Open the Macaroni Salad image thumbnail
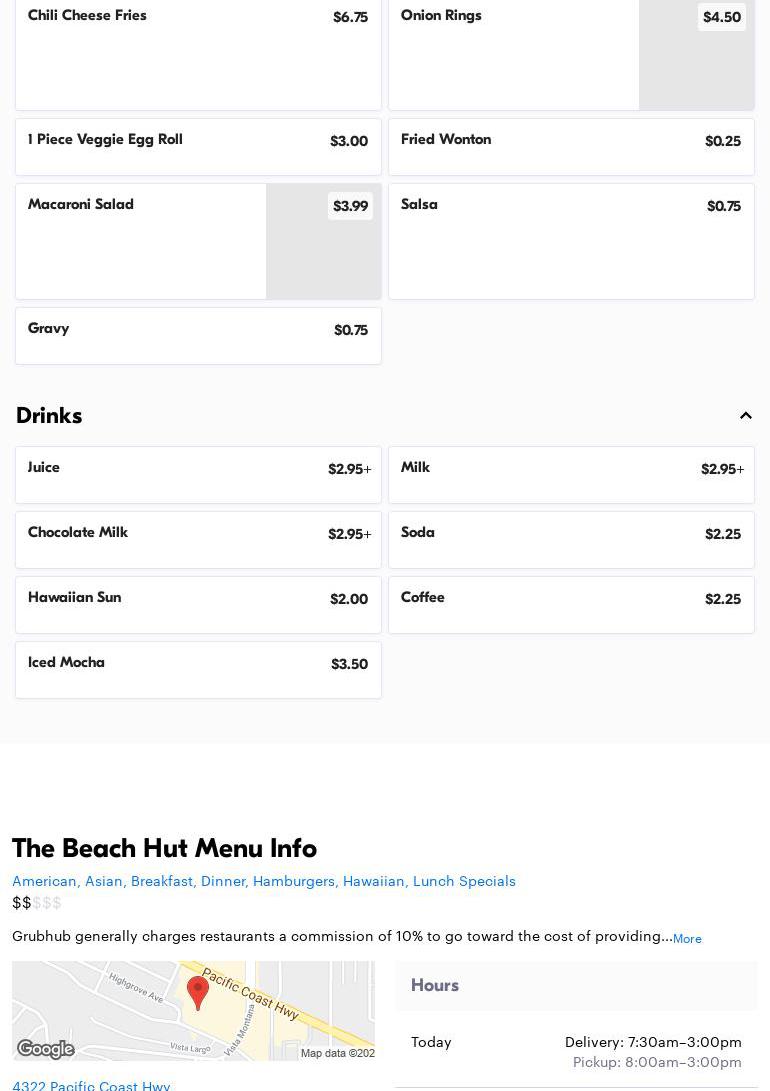 coord(323,242)
